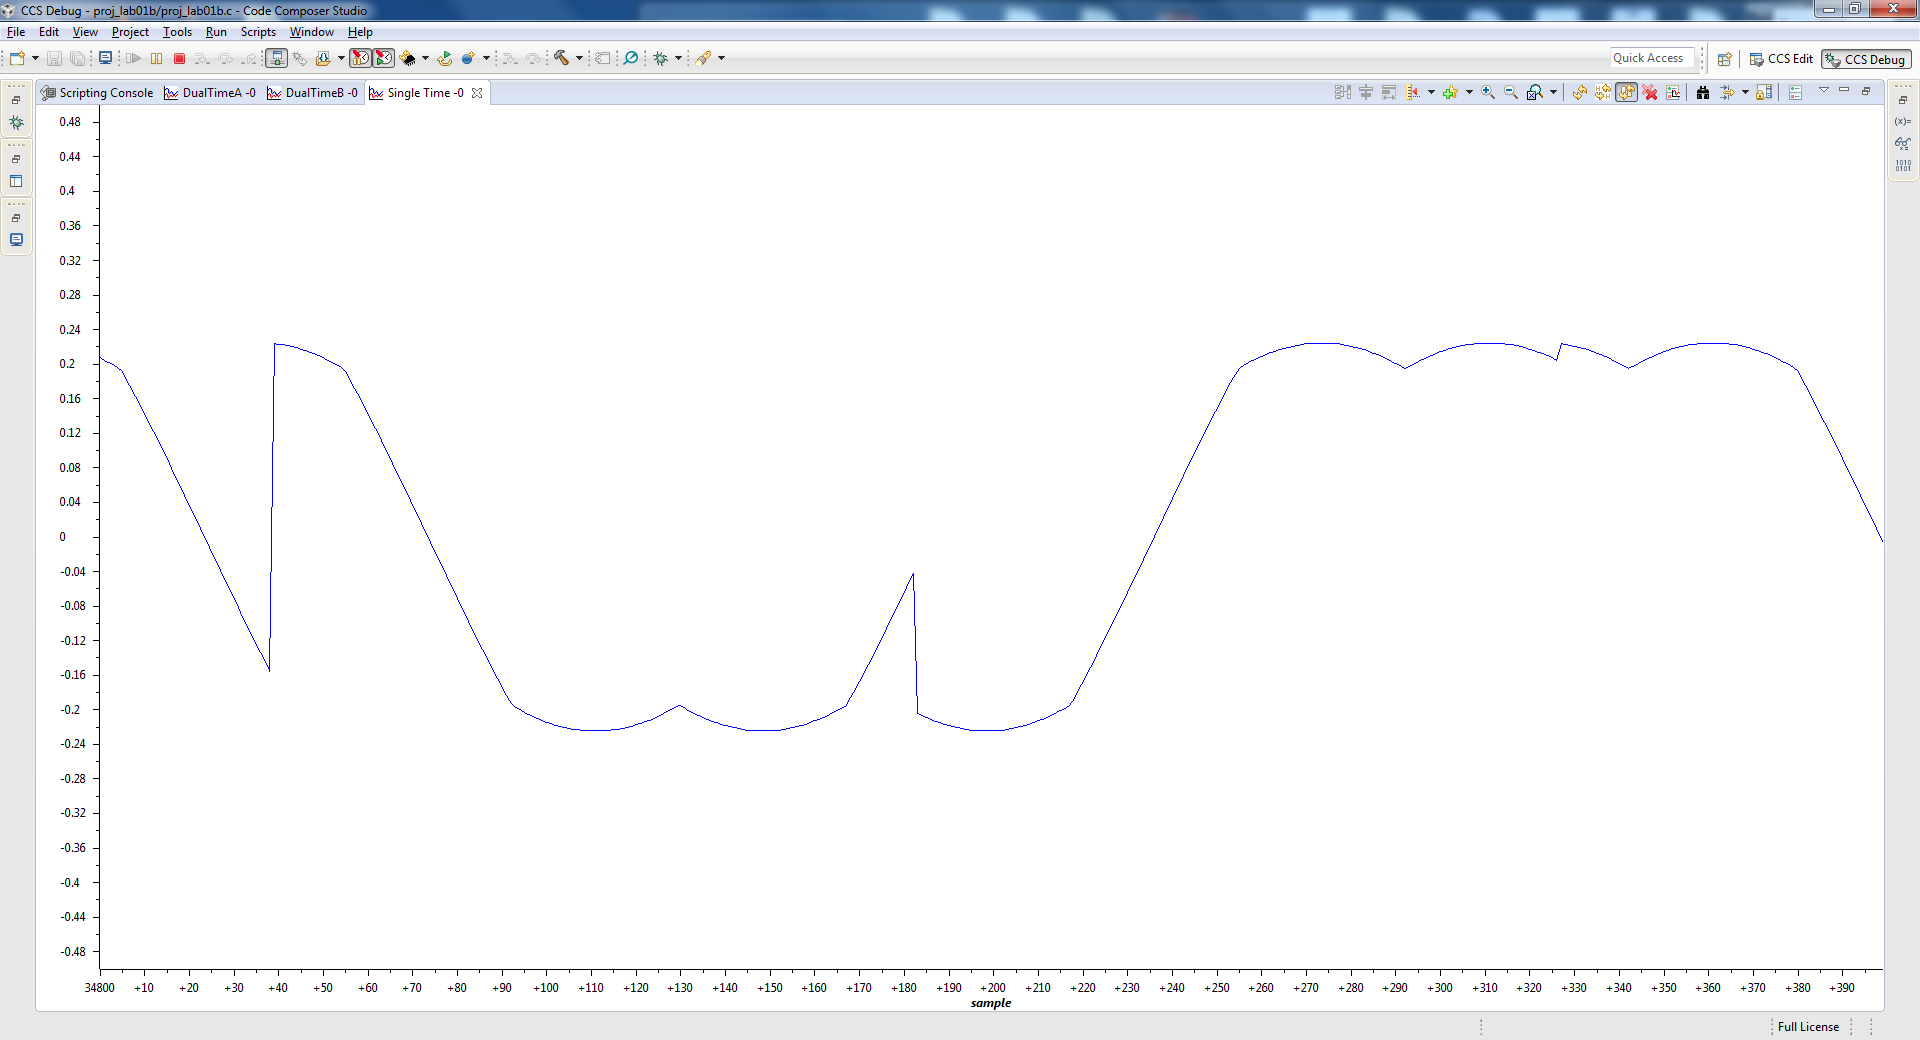The height and width of the screenshot is (1040, 1920).
Task: Open the green plus star dropdown arrow
Action: tap(1469, 92)
